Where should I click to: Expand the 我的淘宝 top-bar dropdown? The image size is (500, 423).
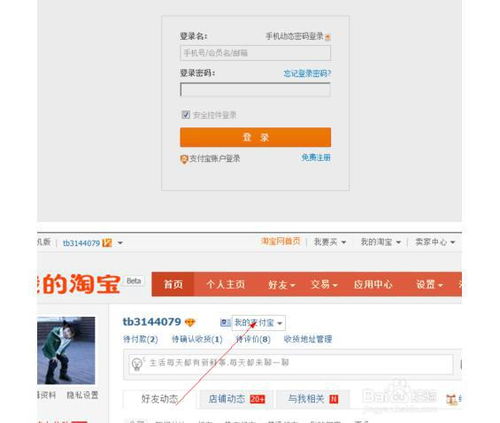pyautogui.click(x=380, y=242)
